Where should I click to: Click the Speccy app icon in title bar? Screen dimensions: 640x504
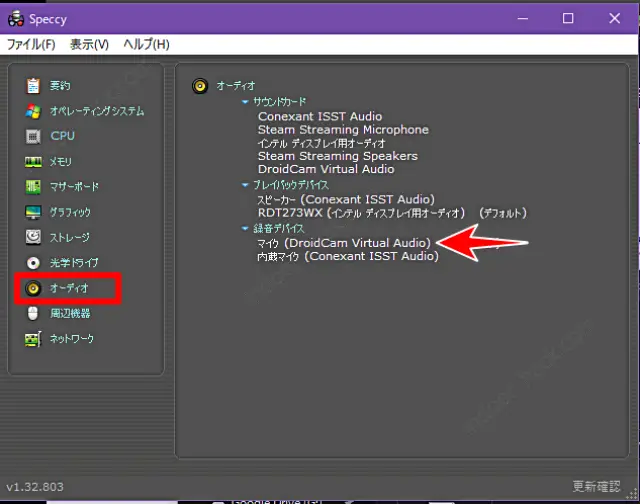point(16,18)
